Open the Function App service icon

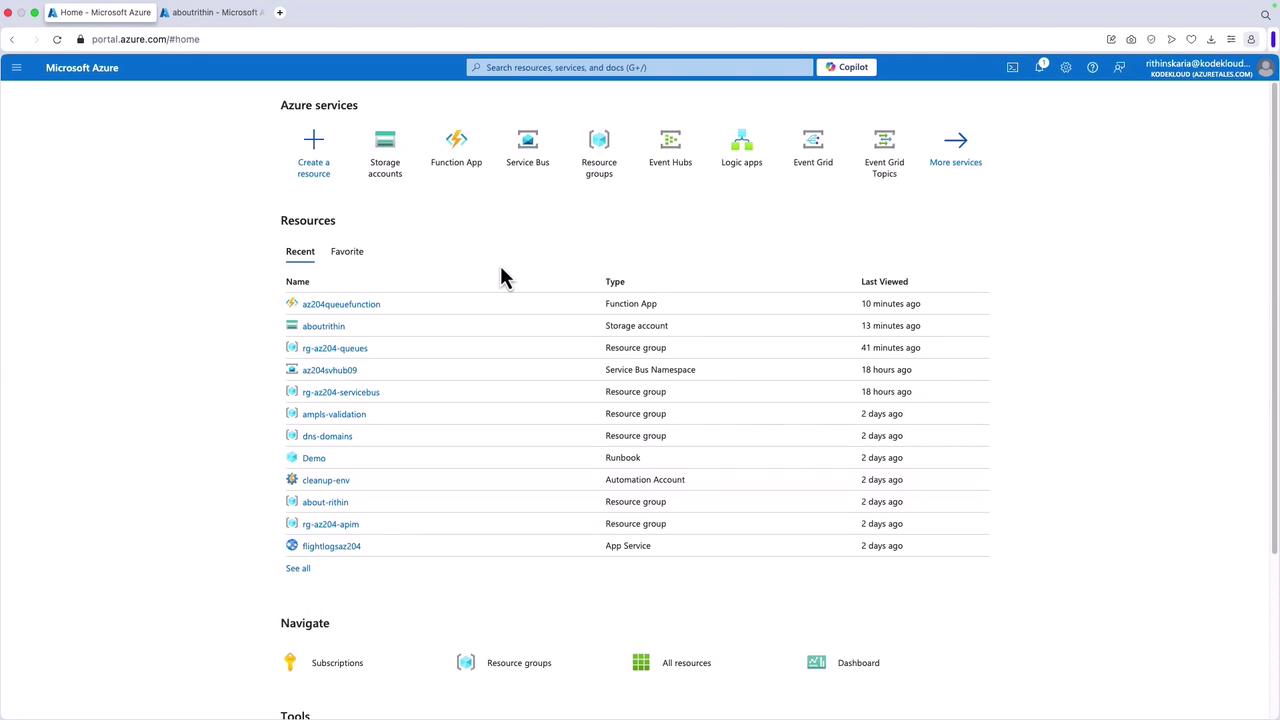456,140
